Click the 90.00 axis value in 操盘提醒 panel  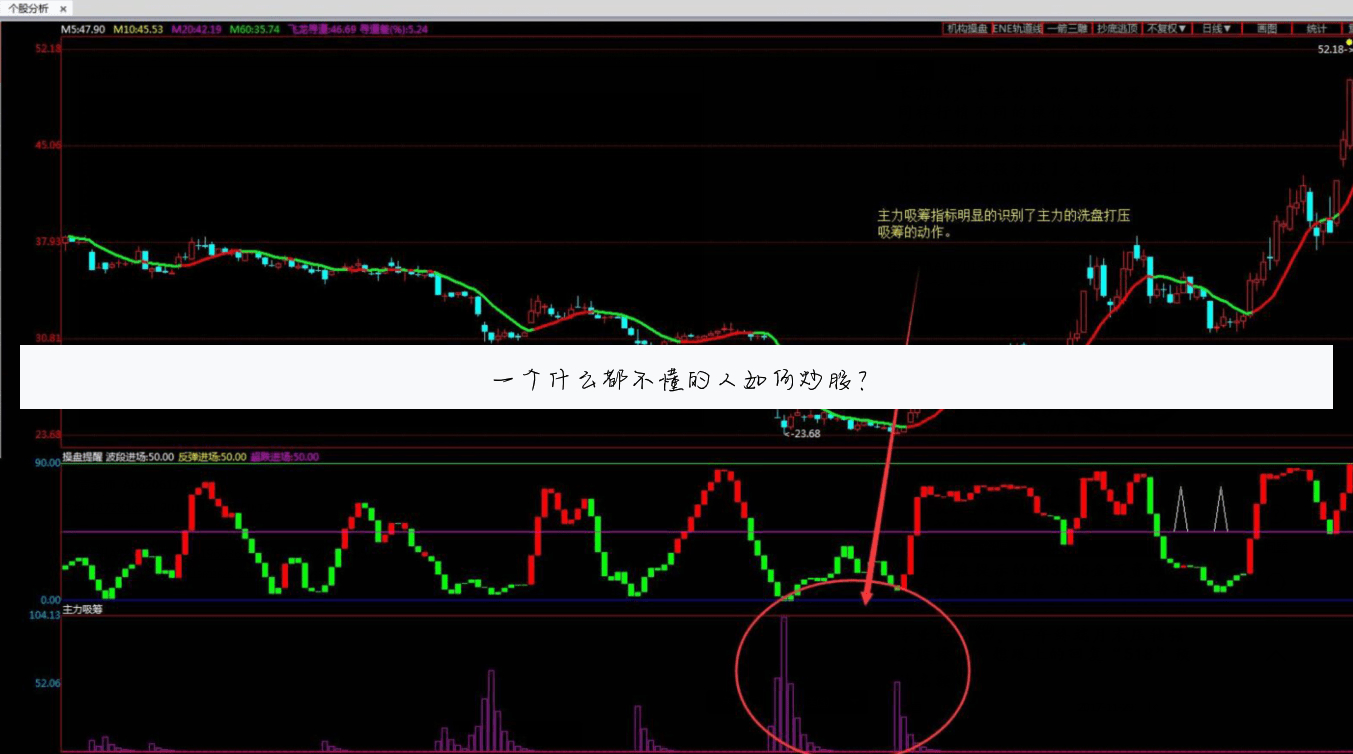pyautogui.click(x=48, y=462)
